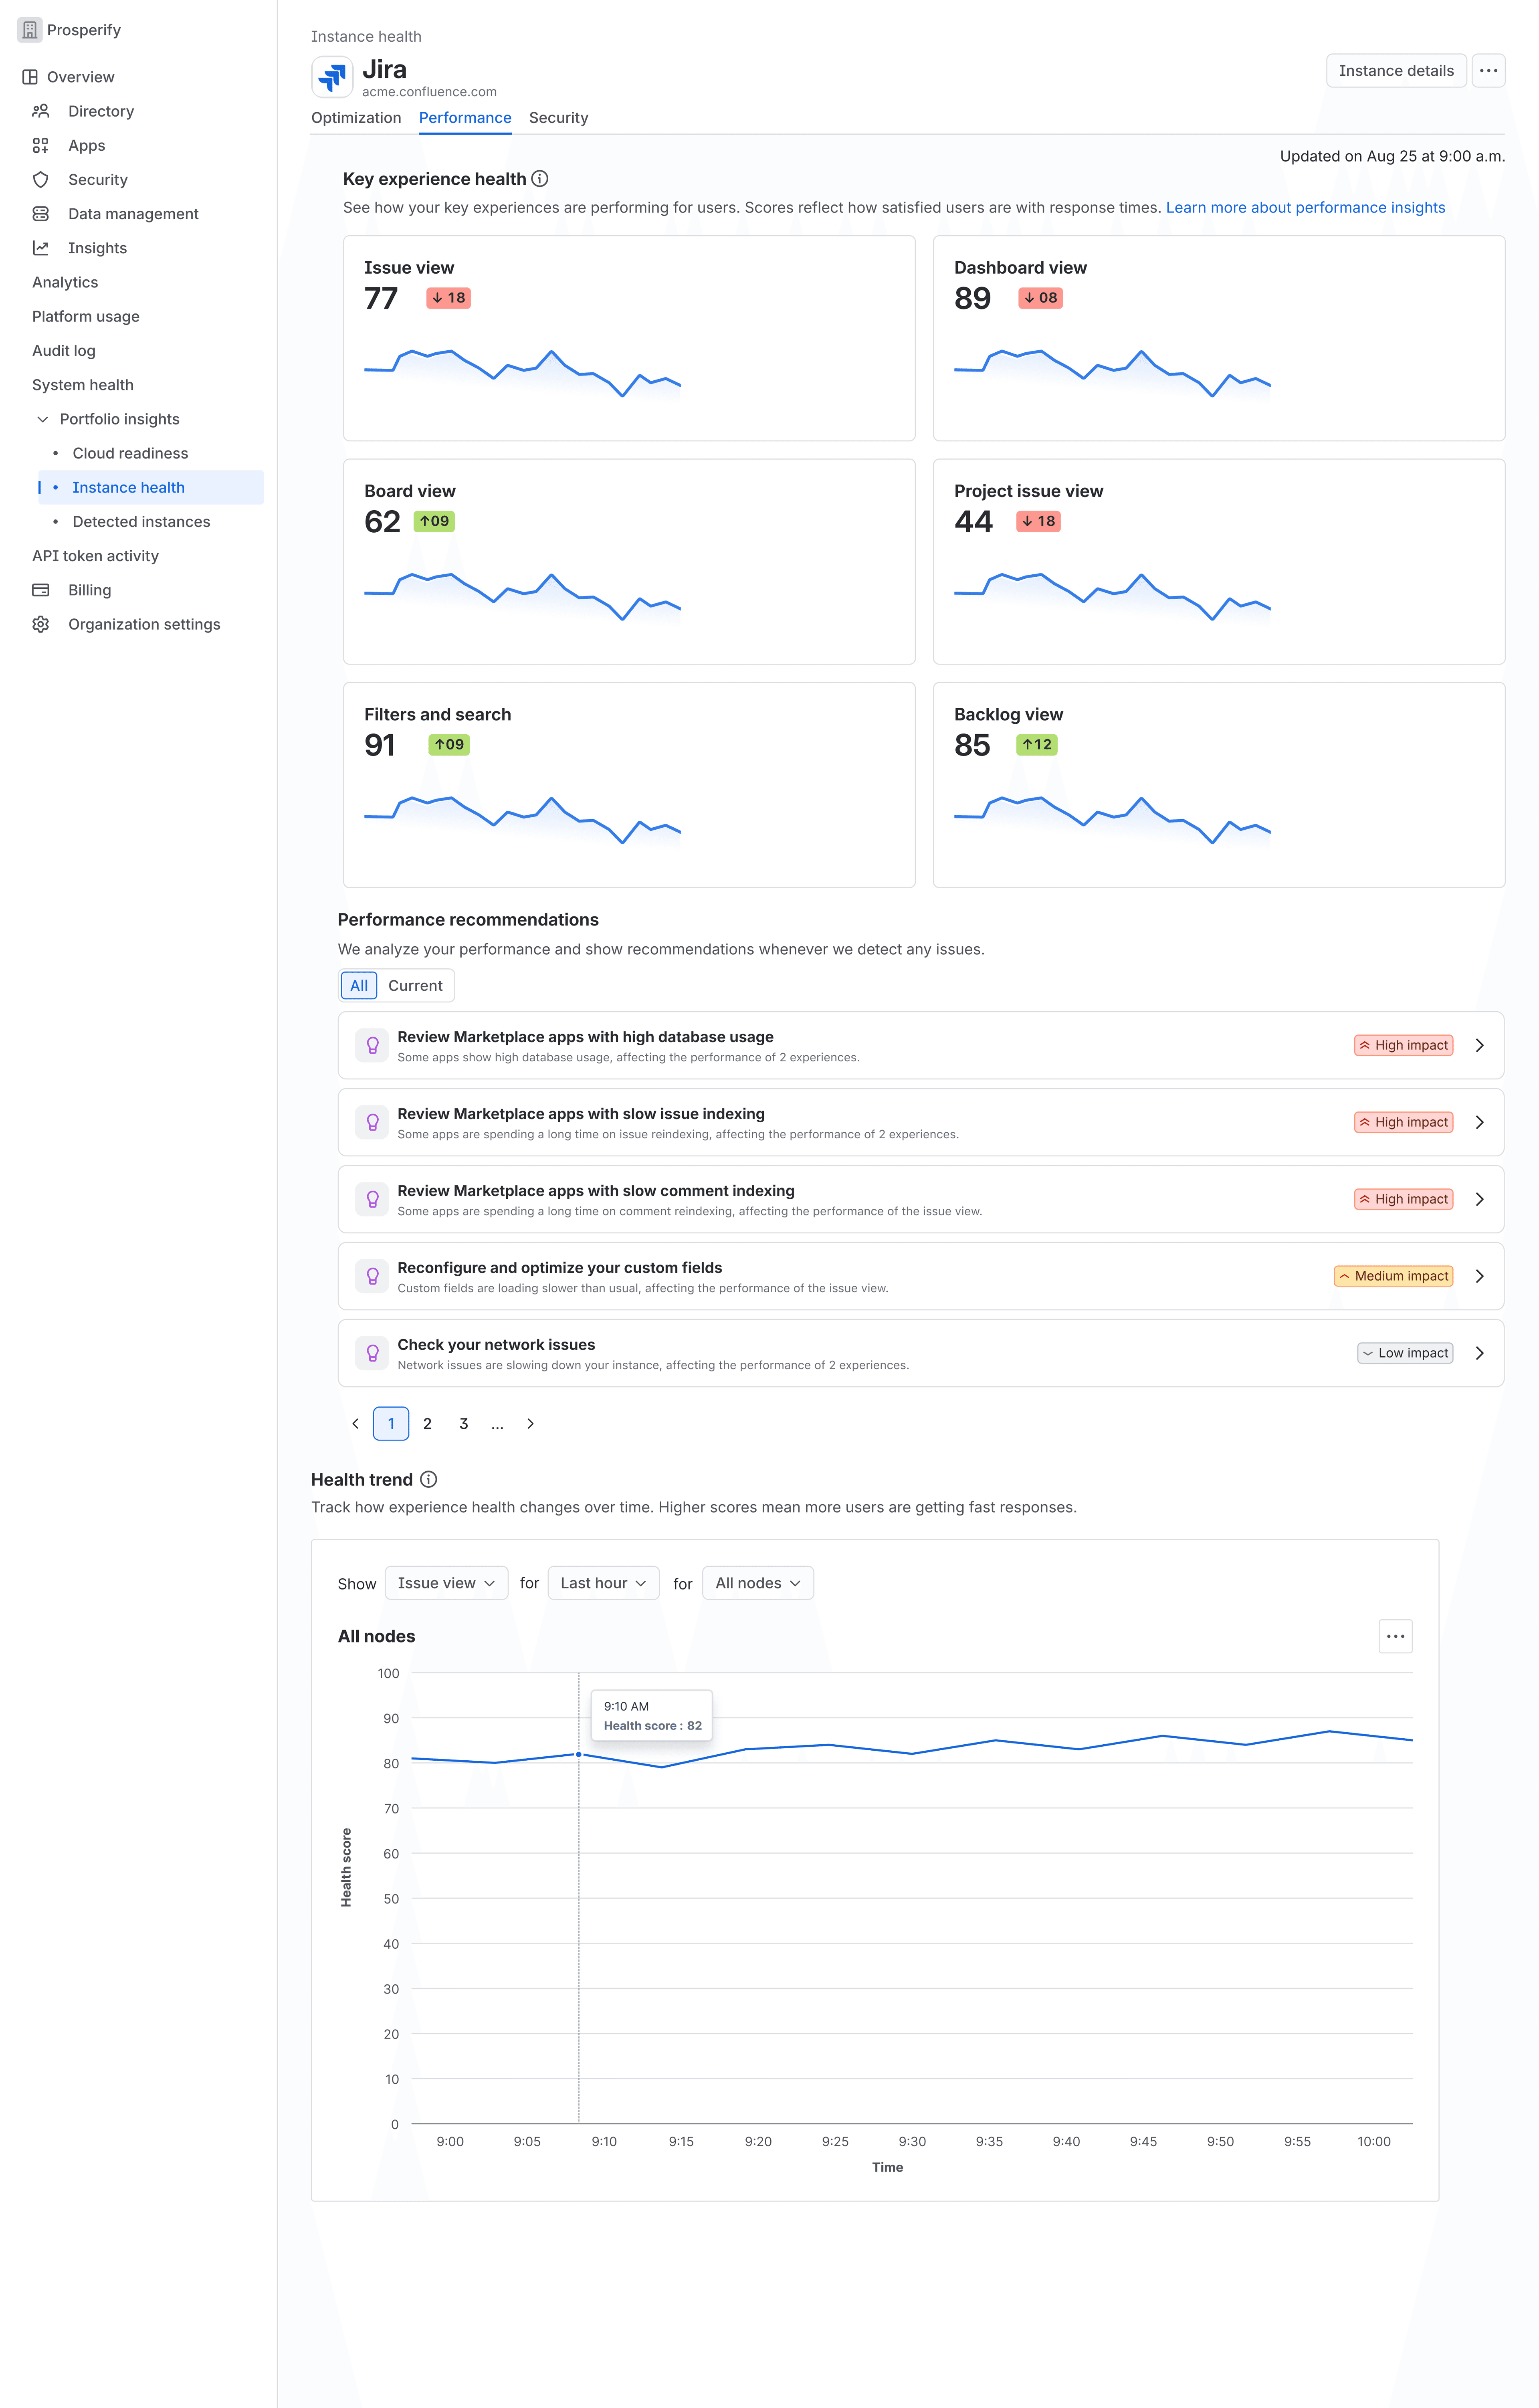Click the Medium impact badge

[x=1393, y=1276]
